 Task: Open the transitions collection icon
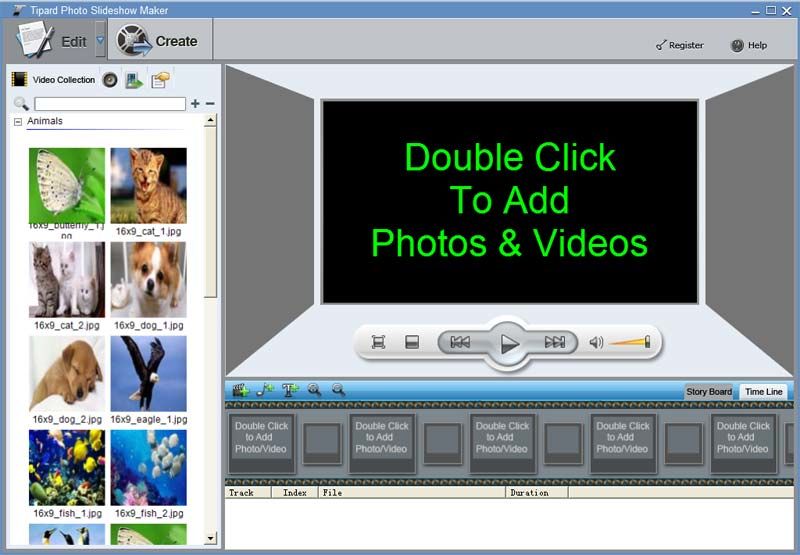tap(134, 80)
